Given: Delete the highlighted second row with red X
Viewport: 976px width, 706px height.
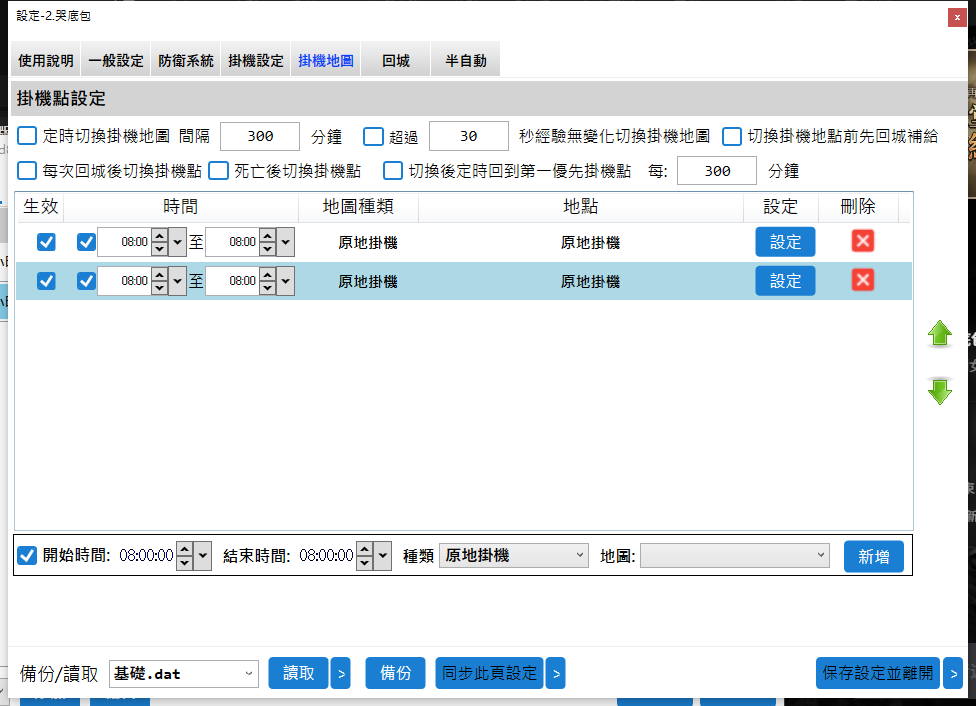Looking at the screenshot, I should tap(863, 281).
